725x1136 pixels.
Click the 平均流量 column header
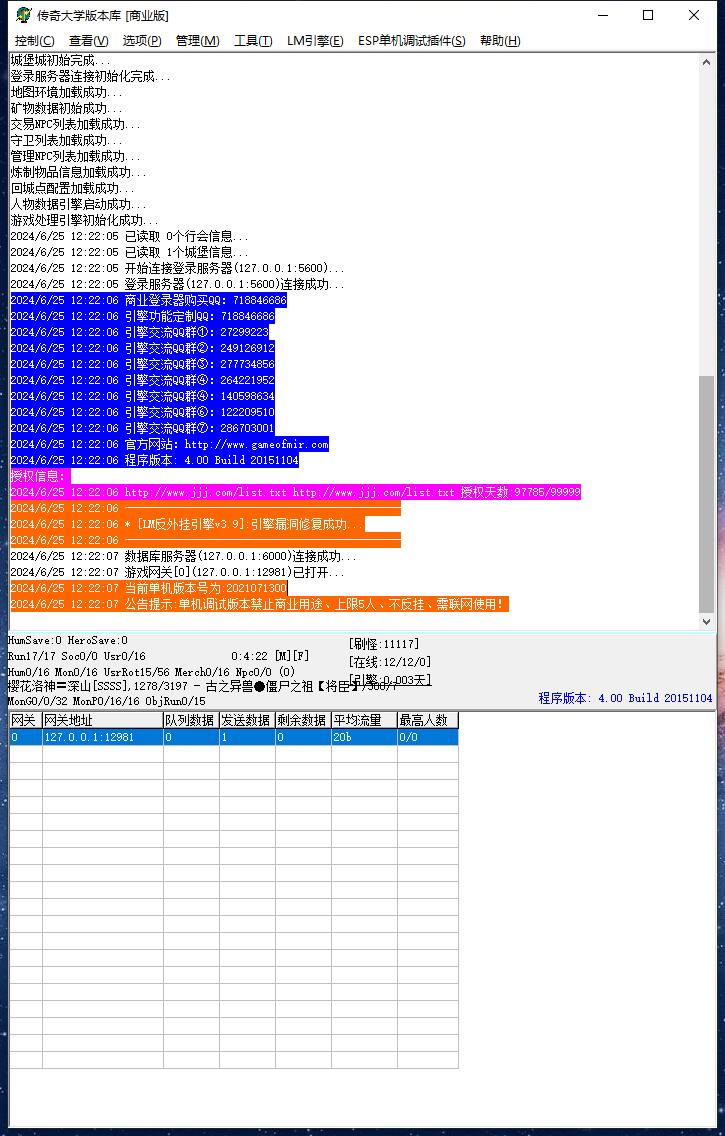(x=363, y=720)
